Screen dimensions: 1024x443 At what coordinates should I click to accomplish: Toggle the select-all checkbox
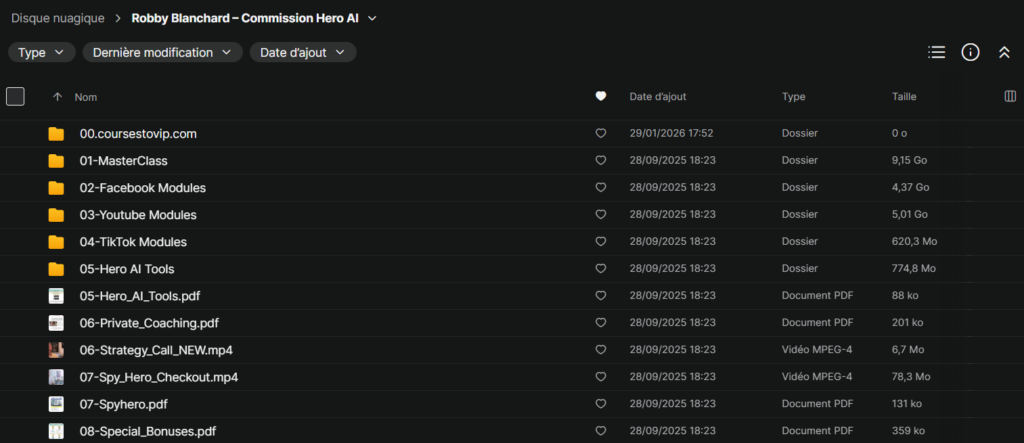pos(15,96)
